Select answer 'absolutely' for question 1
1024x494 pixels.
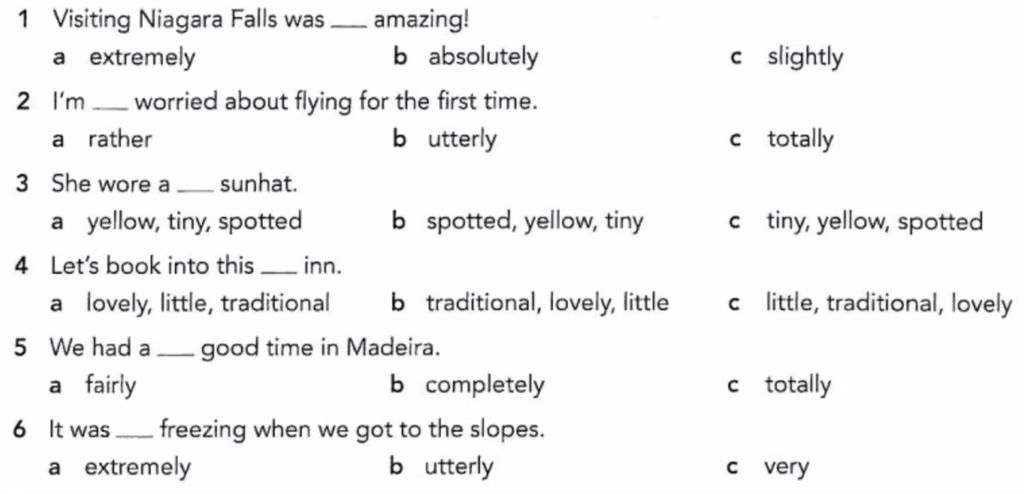[483, 58]
